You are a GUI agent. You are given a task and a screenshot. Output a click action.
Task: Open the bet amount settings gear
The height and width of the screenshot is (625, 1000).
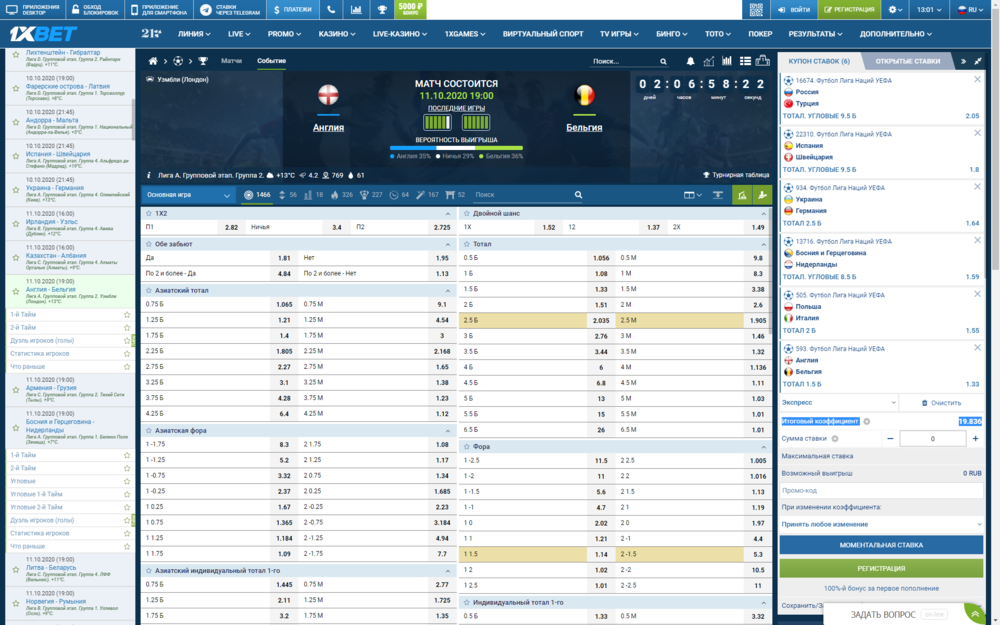[835, 439]
